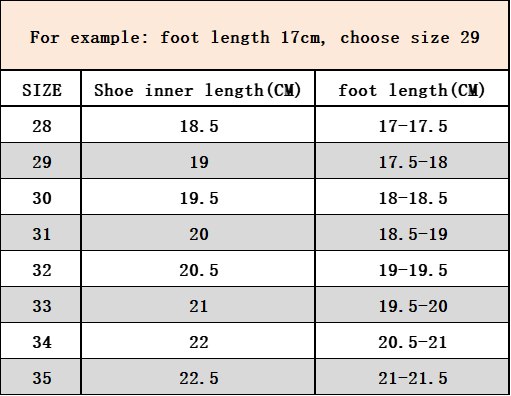
Task: Click the size 31 cell
Action: point(41,233)
